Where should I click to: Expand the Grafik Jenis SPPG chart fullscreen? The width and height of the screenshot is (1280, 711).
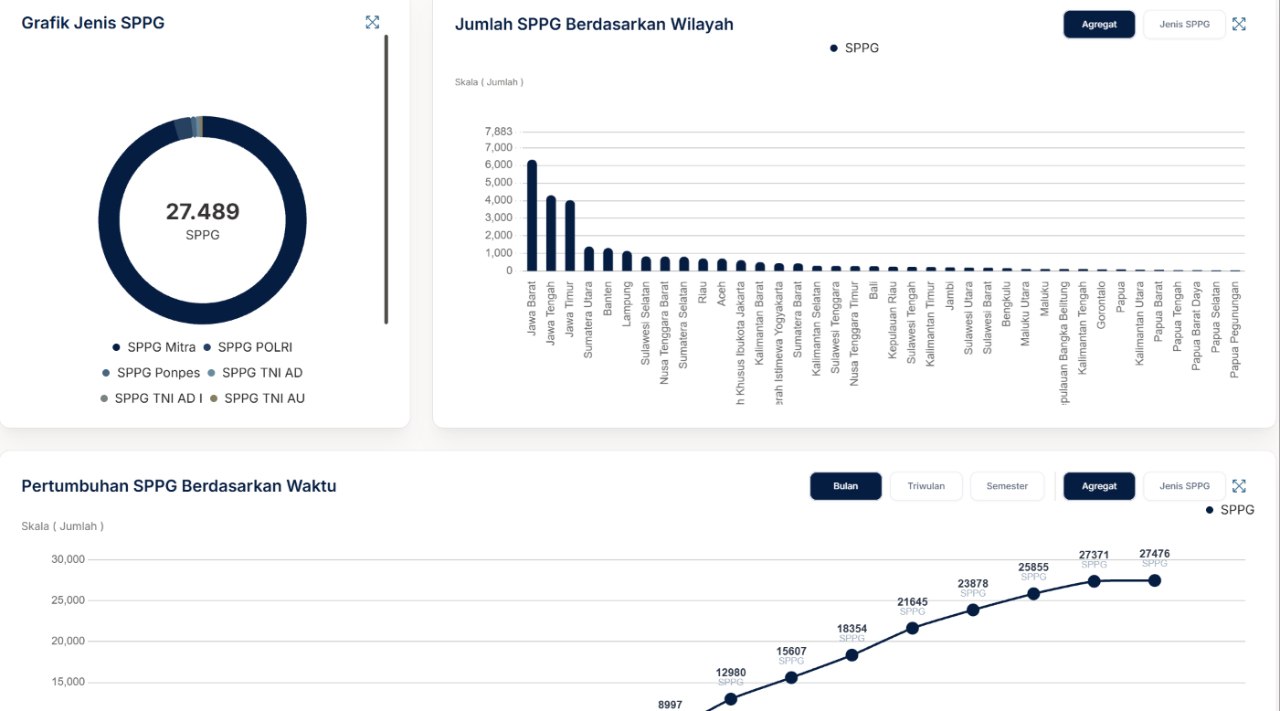coord(373,22)
